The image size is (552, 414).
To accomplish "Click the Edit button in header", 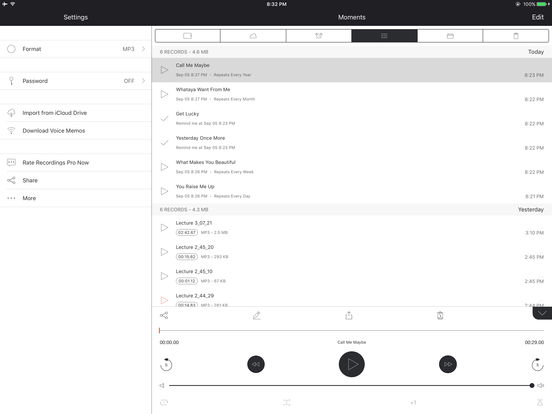I will point(538,17).
